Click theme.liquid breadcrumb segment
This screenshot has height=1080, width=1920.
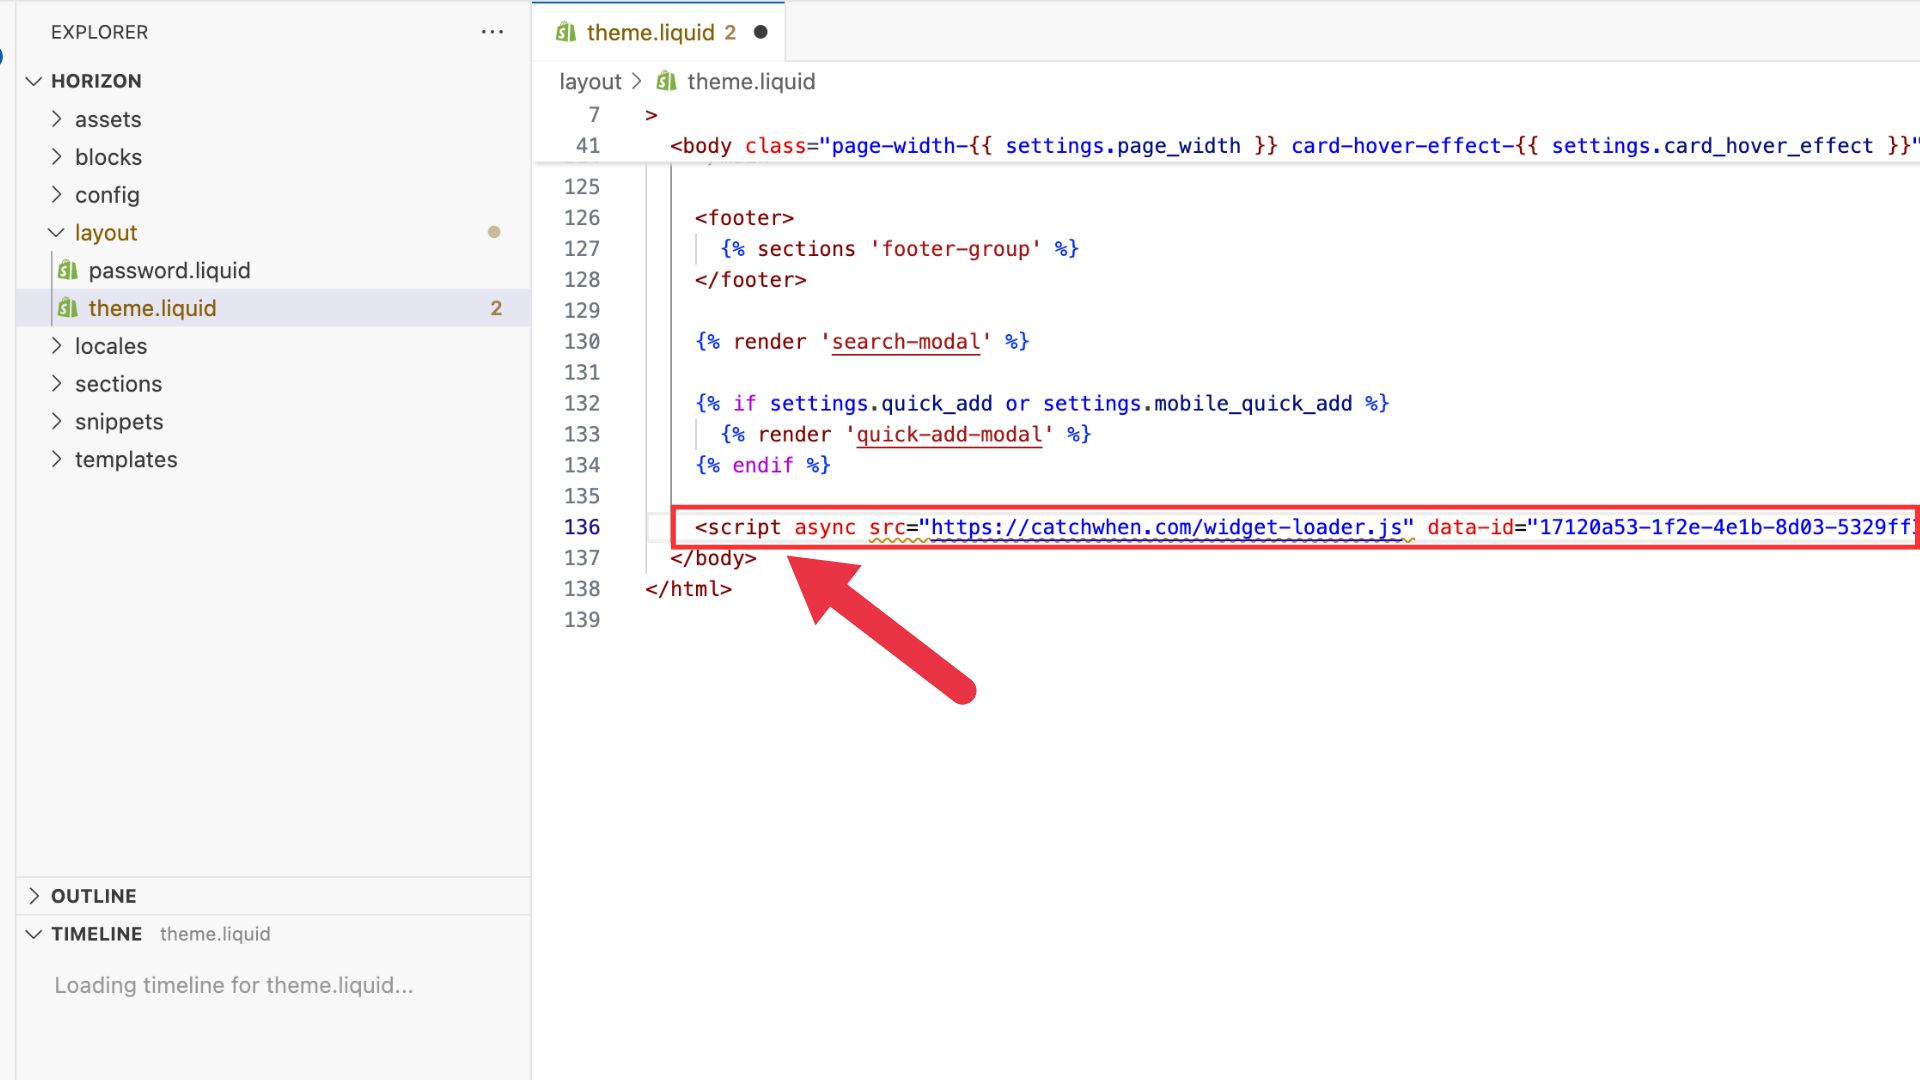(751, 81)
